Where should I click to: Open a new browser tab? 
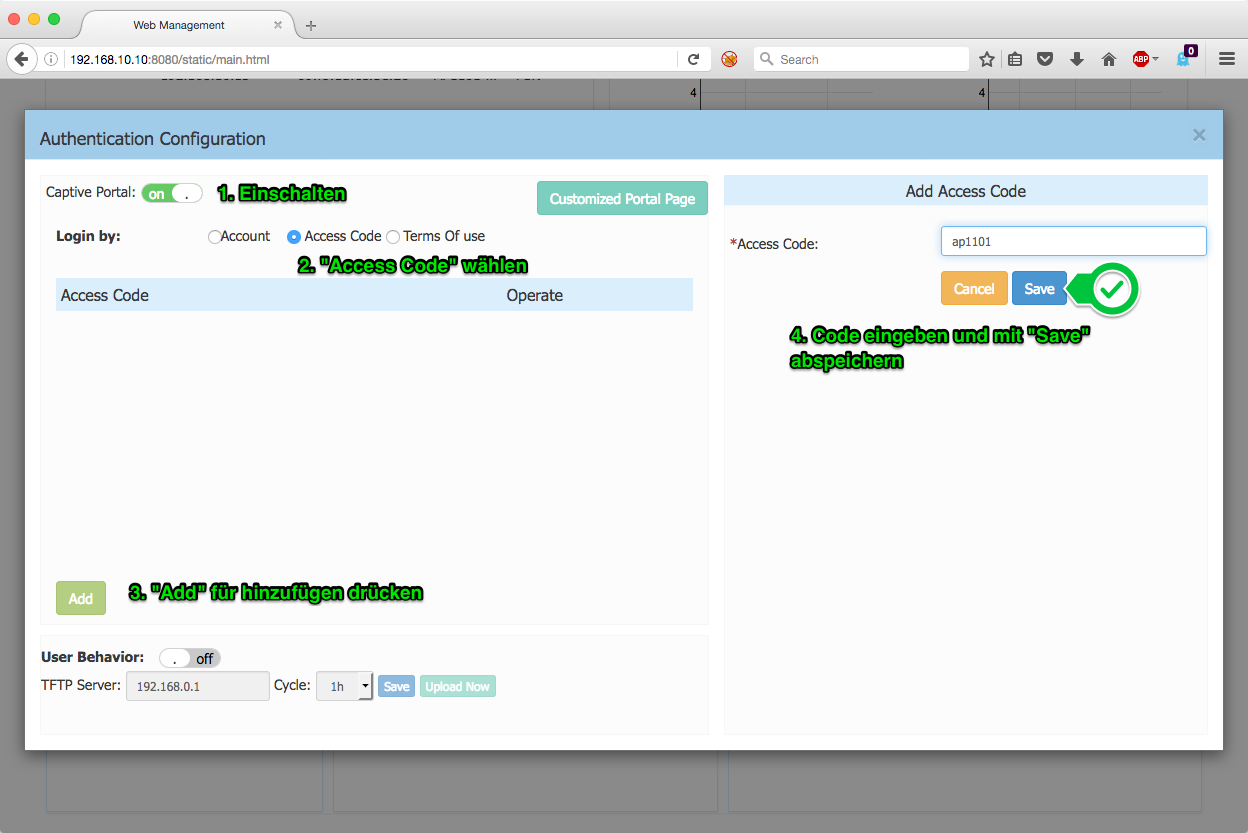coord(311,25)
